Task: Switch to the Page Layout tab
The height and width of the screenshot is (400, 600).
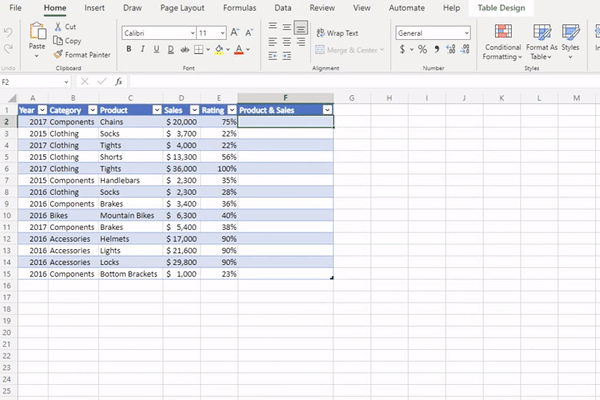Action: (182, 8)
